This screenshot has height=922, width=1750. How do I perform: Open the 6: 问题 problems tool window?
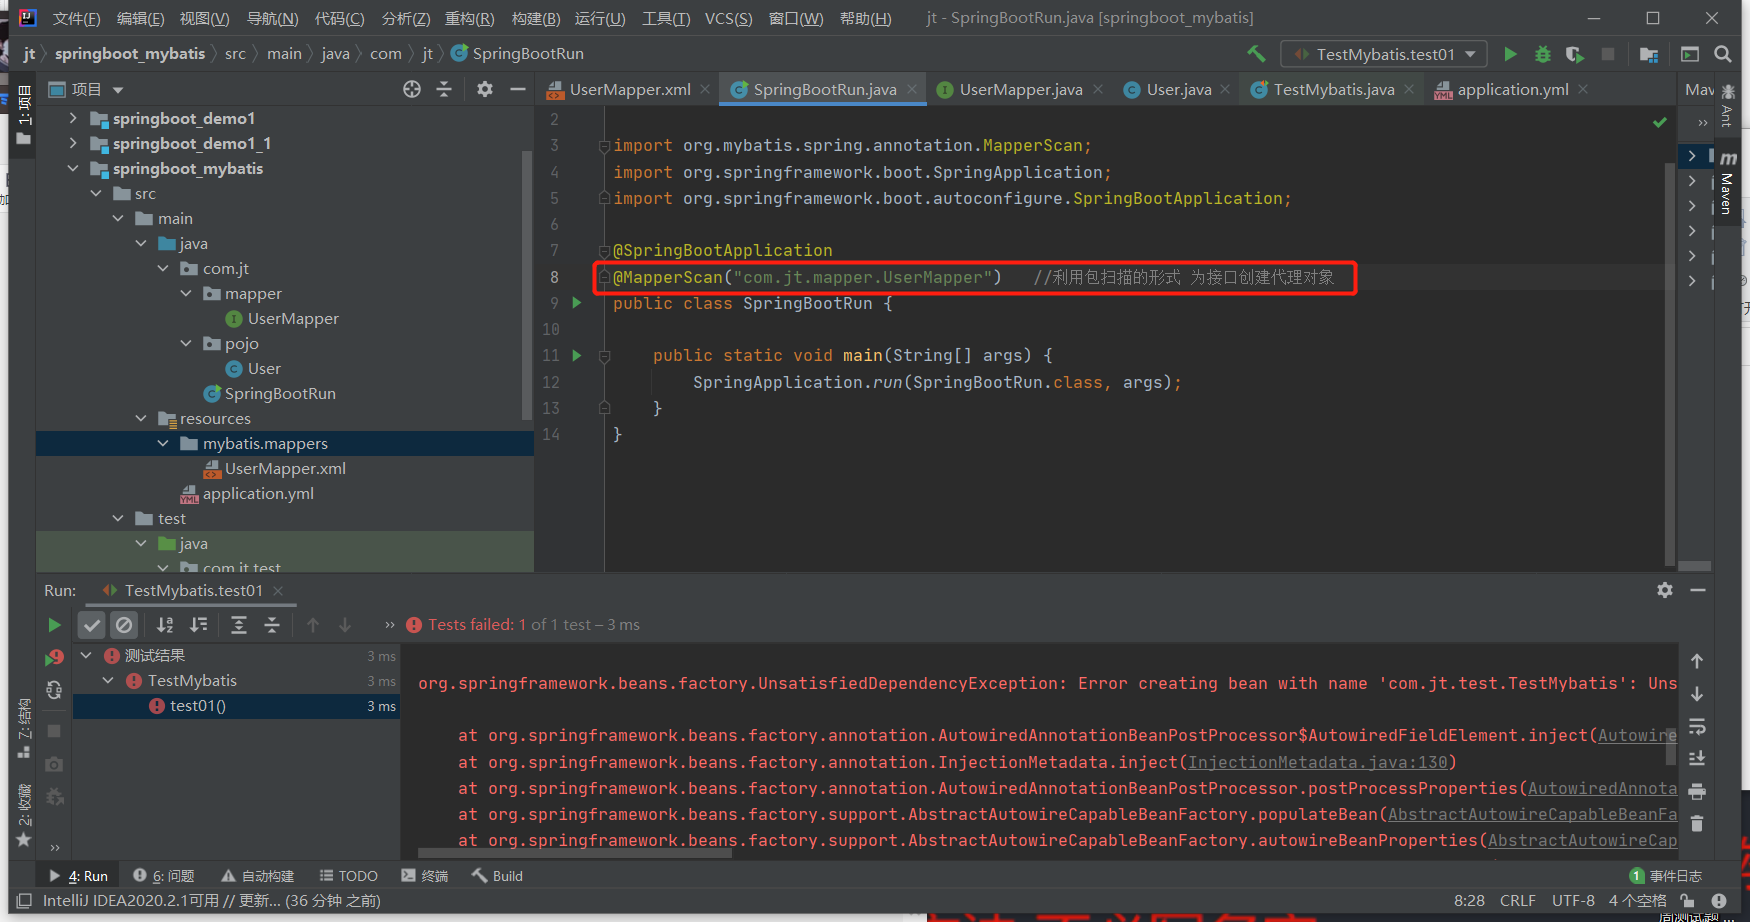click(x=164, y=876)
